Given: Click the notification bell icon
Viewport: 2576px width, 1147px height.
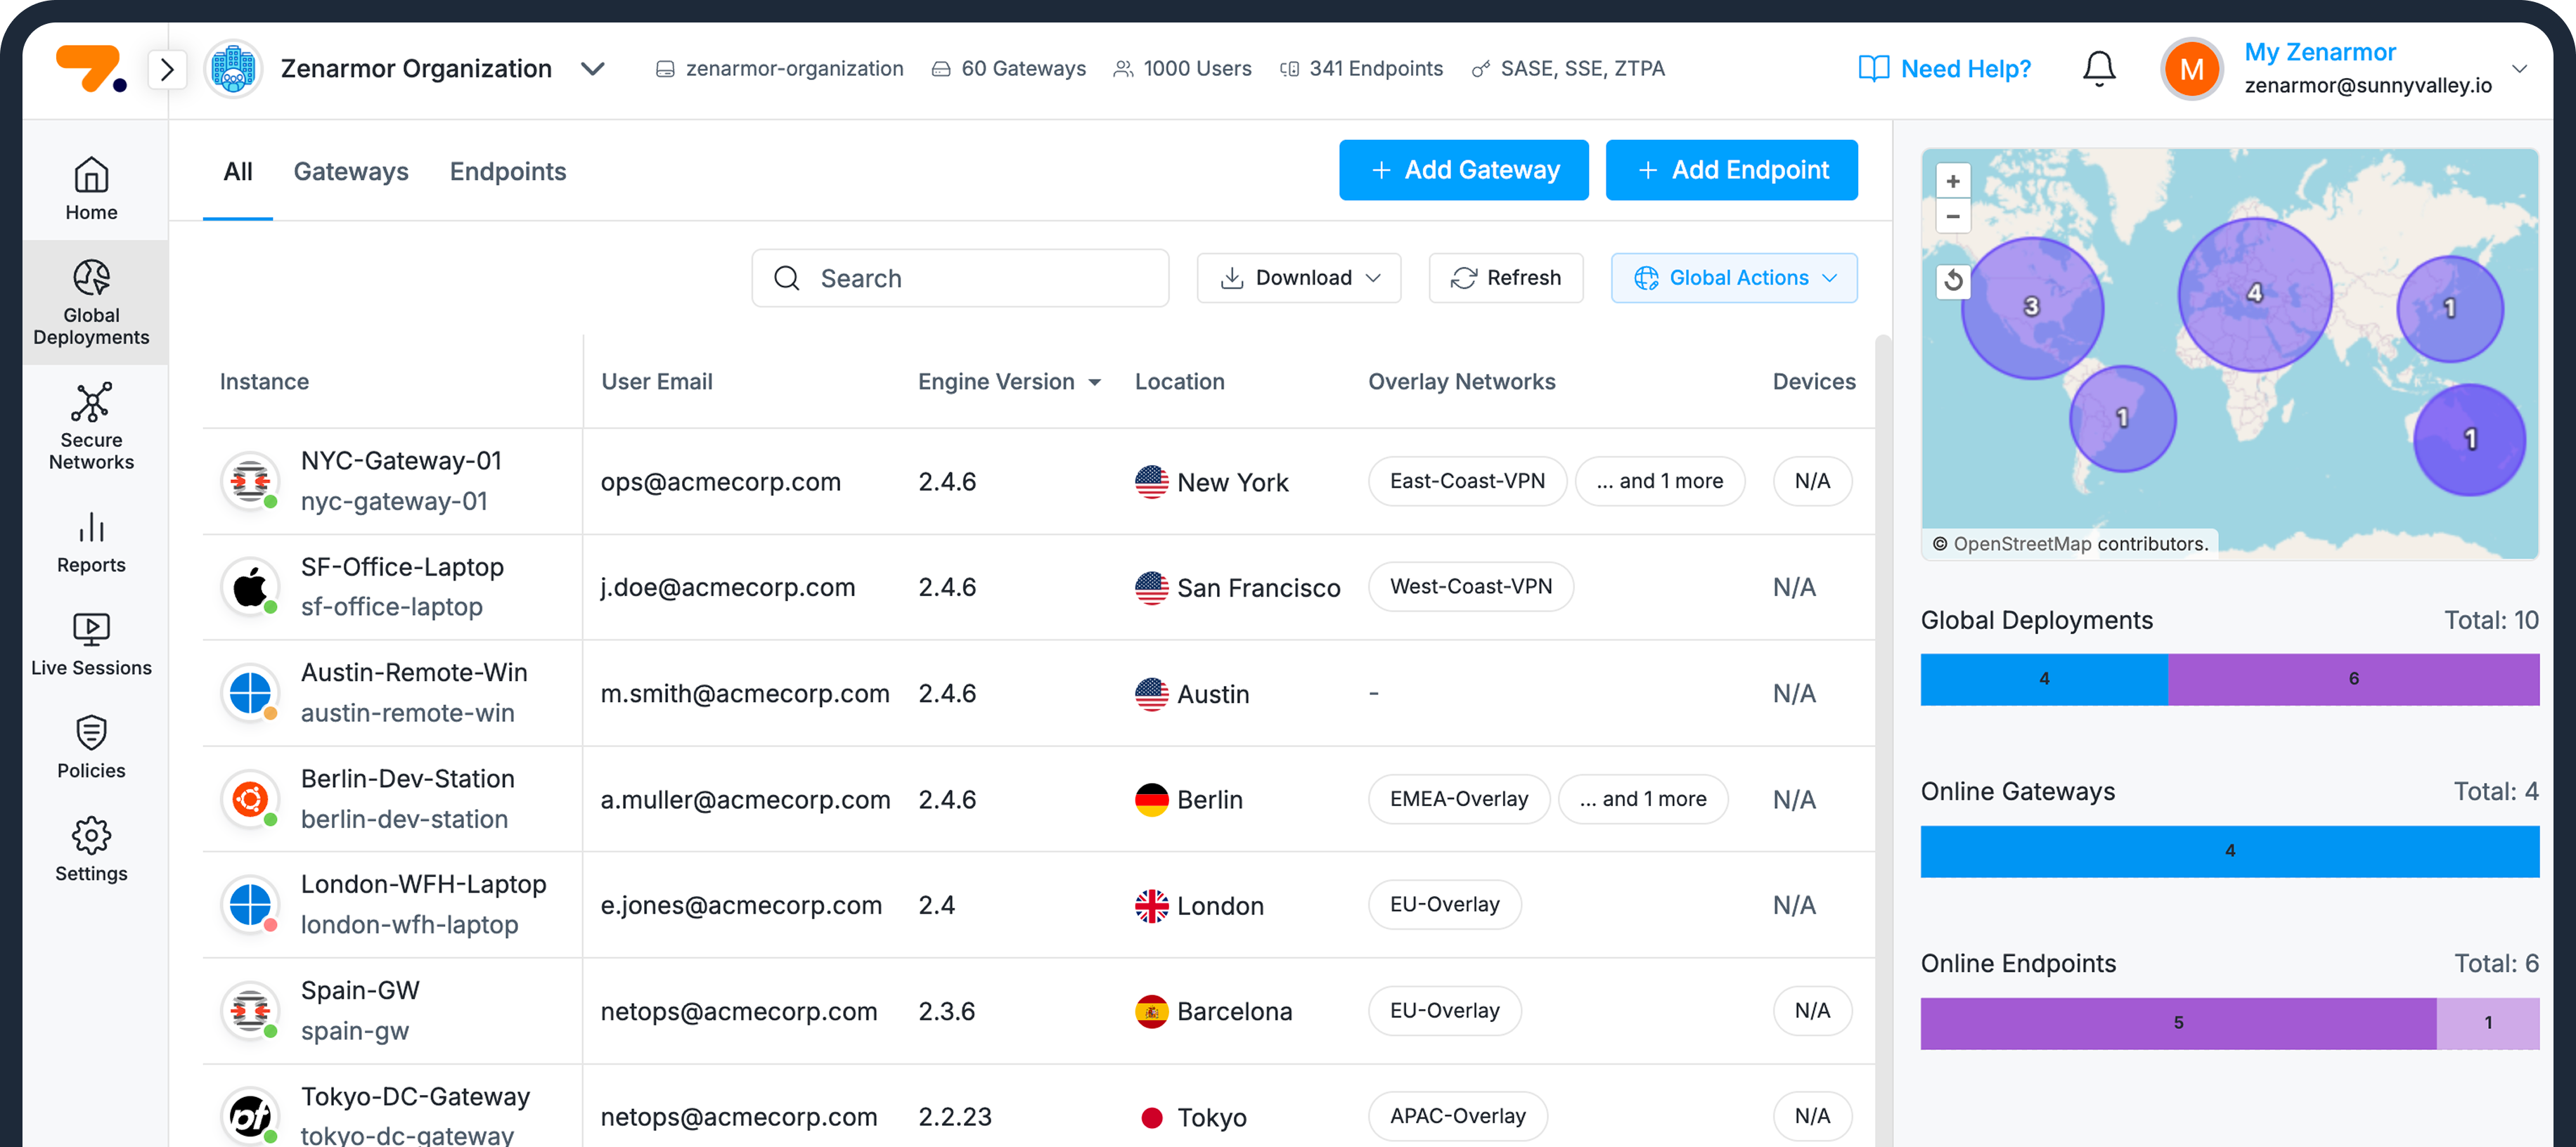Looking at the screenshot, I should click(x=2097, y=68).
